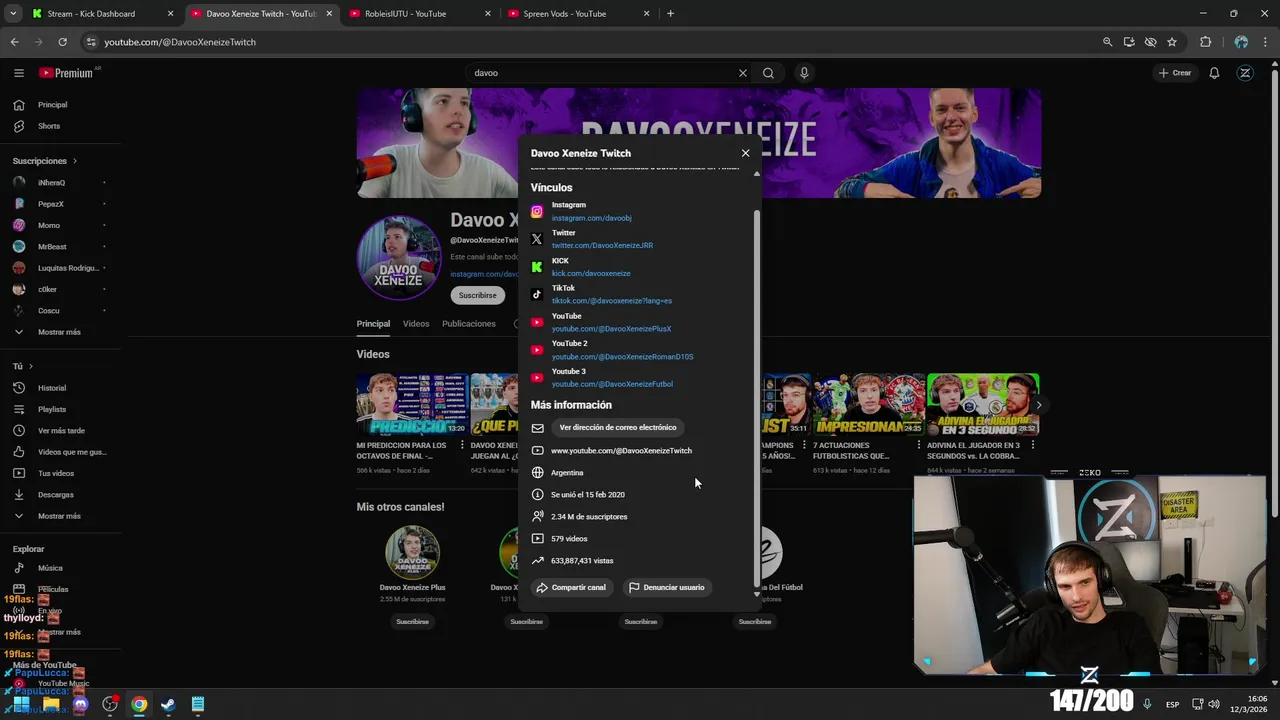Open youtube.com/@DavooXeneizePlusX link

(x=611, y=329)
